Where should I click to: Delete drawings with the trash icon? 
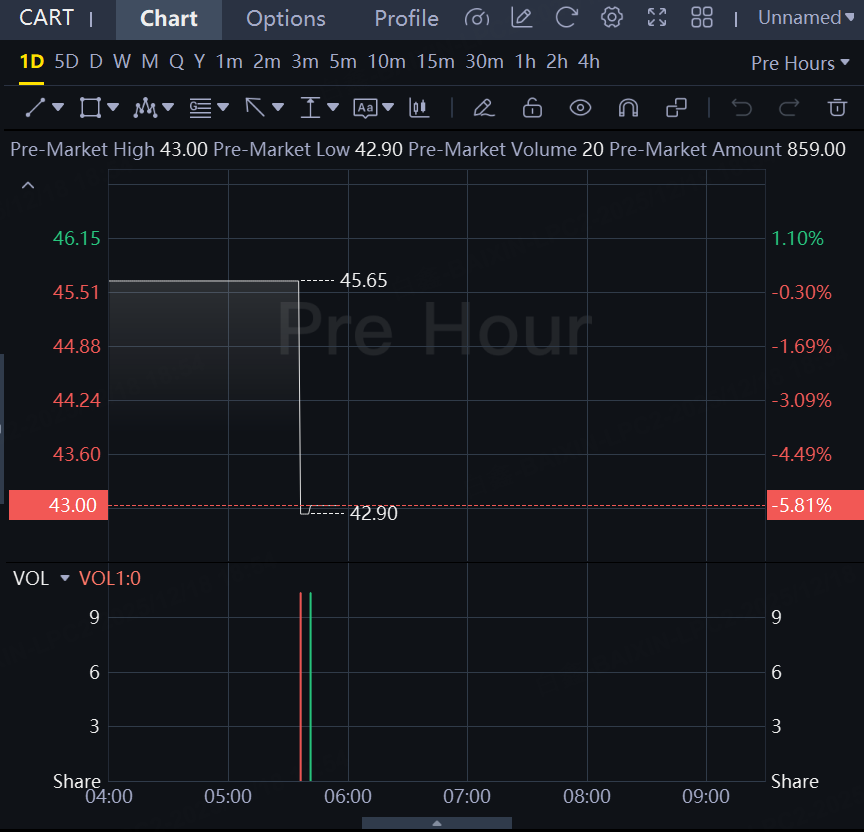[x=837, y=107]
